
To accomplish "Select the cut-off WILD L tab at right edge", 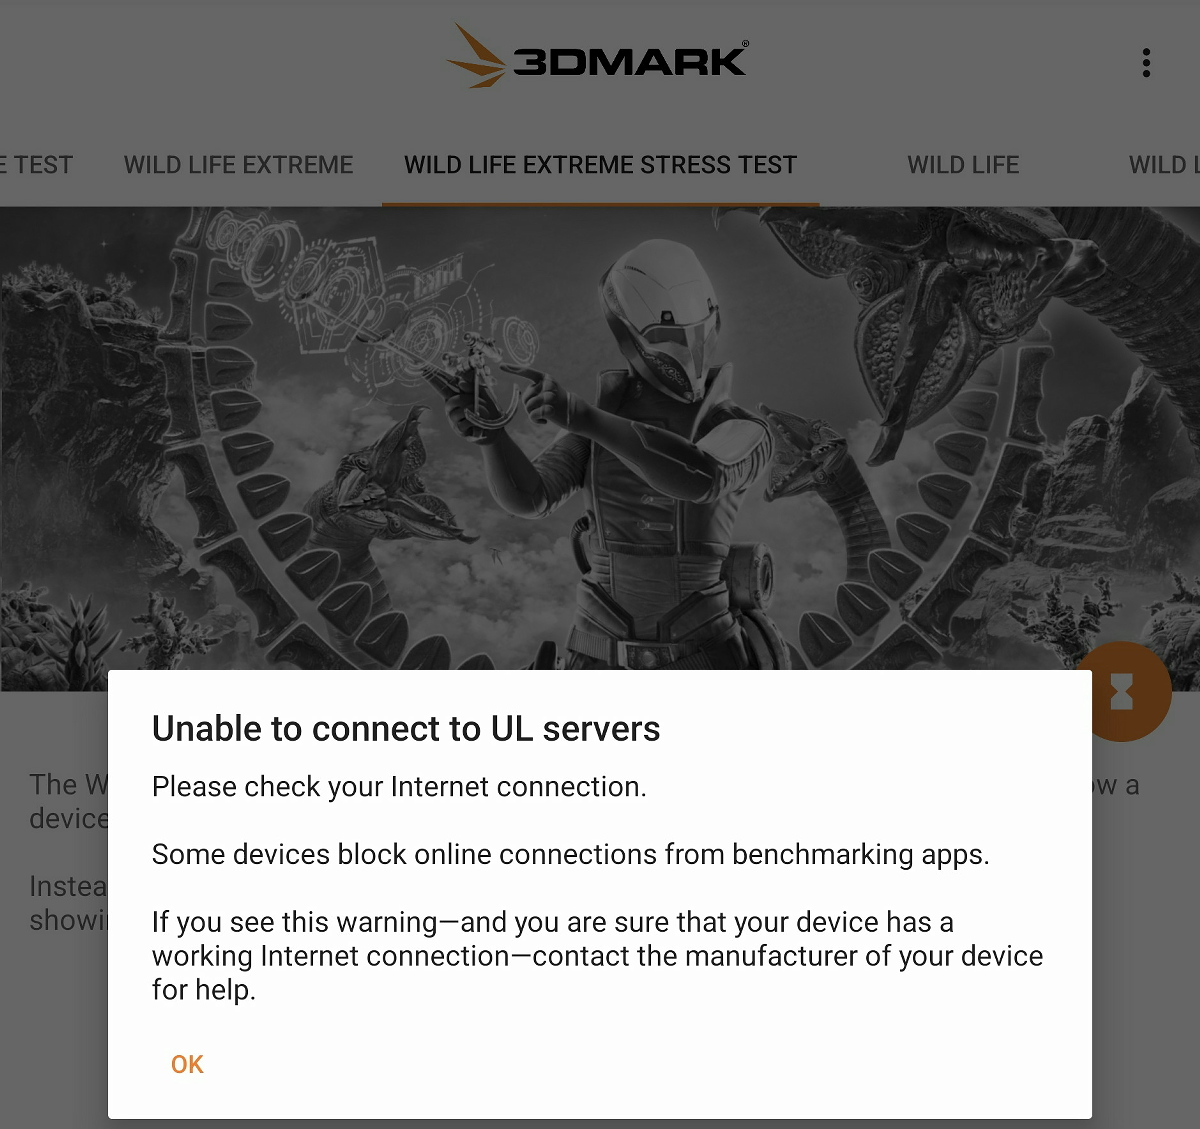I will point(1164,165).
